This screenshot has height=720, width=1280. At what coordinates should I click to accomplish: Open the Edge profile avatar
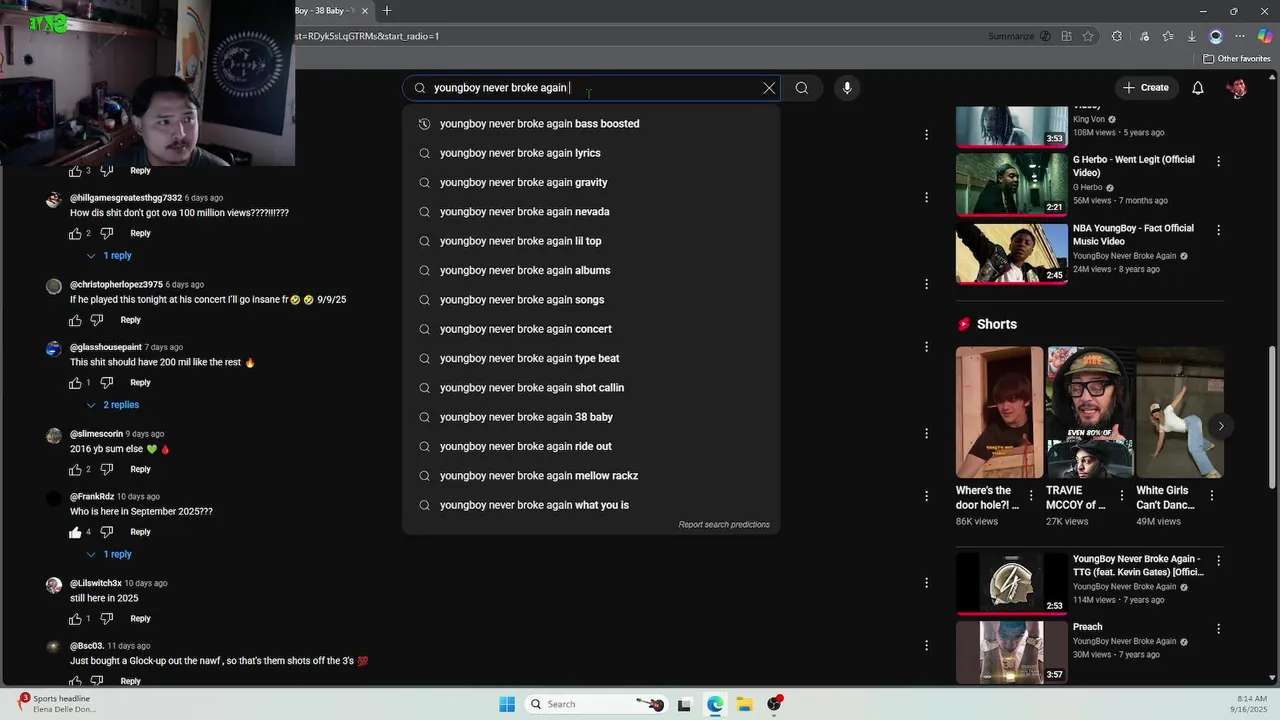[x=1216, y=36]
